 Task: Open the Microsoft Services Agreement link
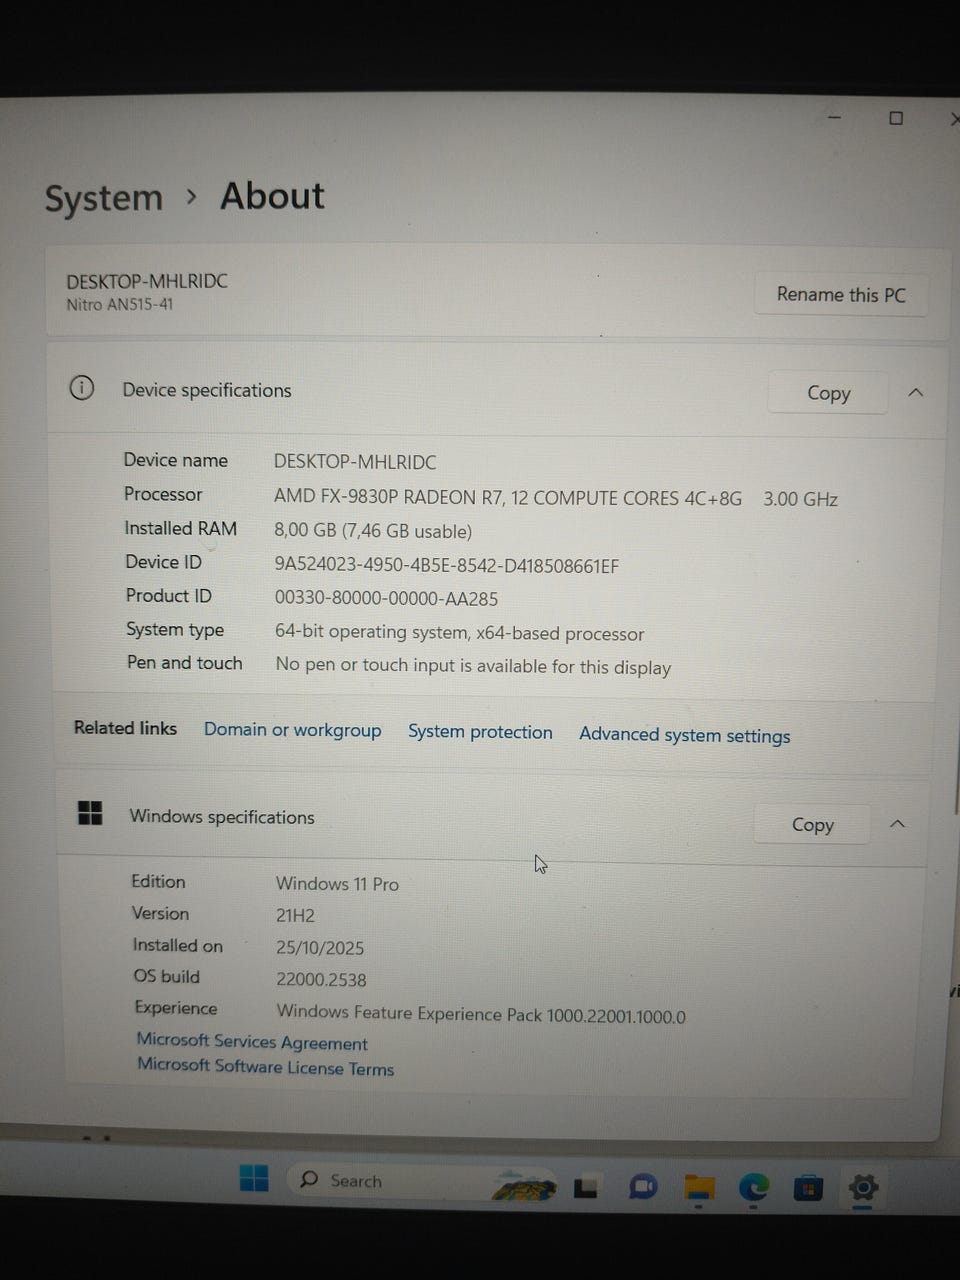pyautogui.click(x=252, y=1041)
